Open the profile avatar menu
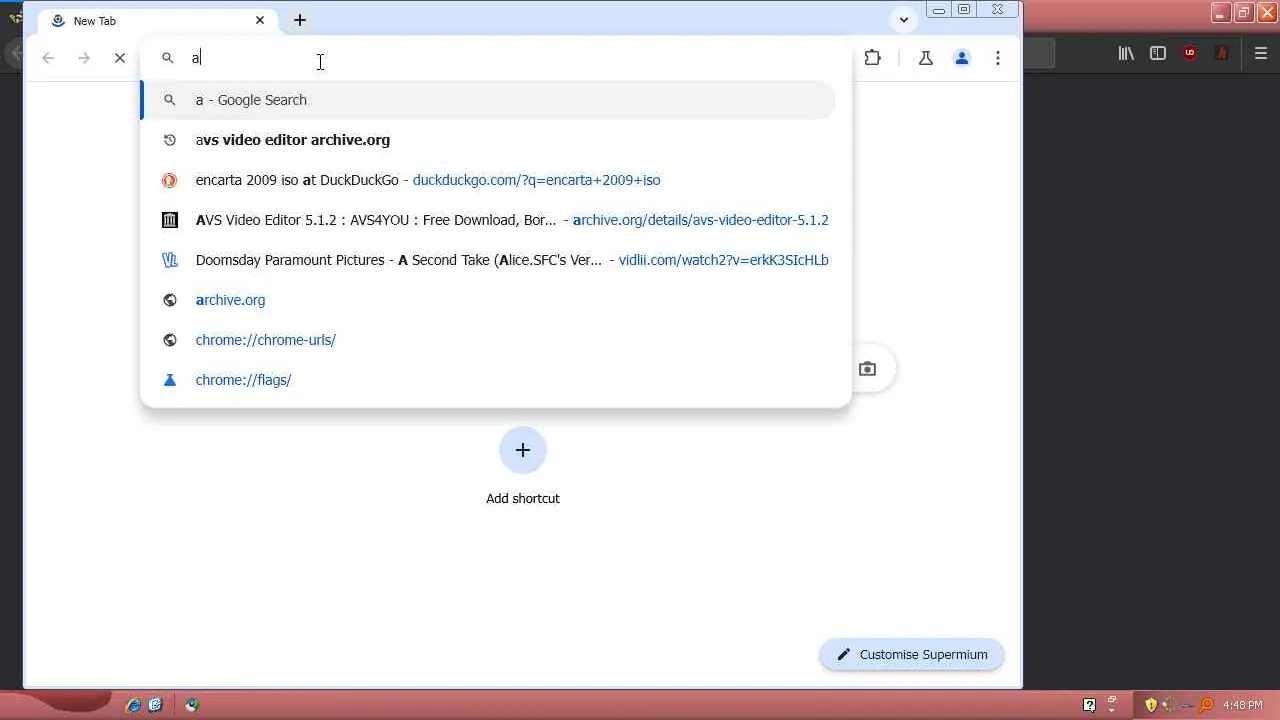The height and width of the screenshot is (720, 1280). [x=962, y=58]
